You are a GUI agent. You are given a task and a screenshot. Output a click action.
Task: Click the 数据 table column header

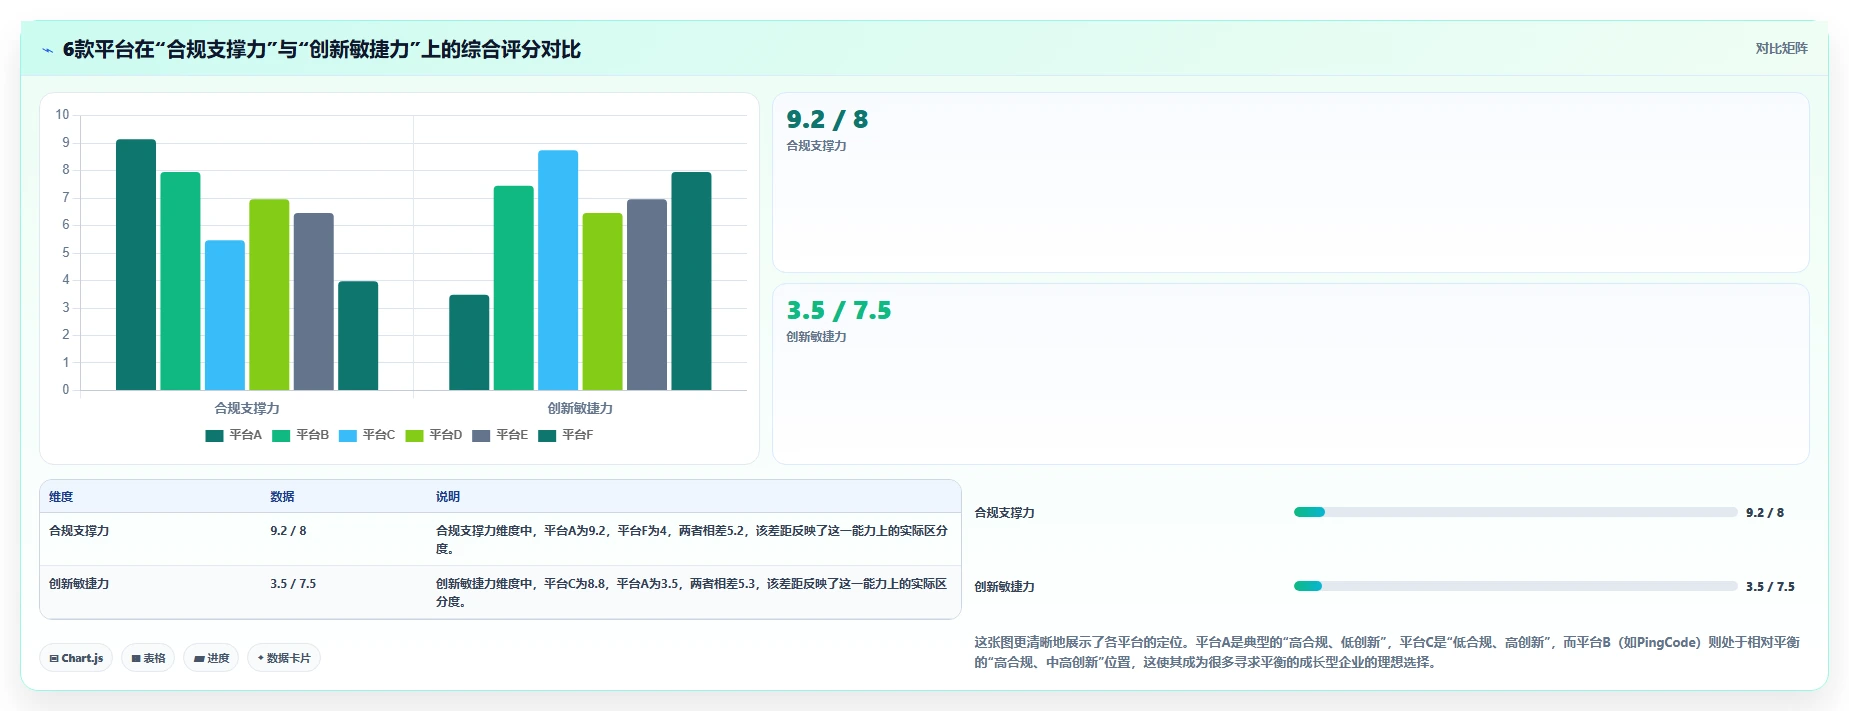tap(282, 497)
